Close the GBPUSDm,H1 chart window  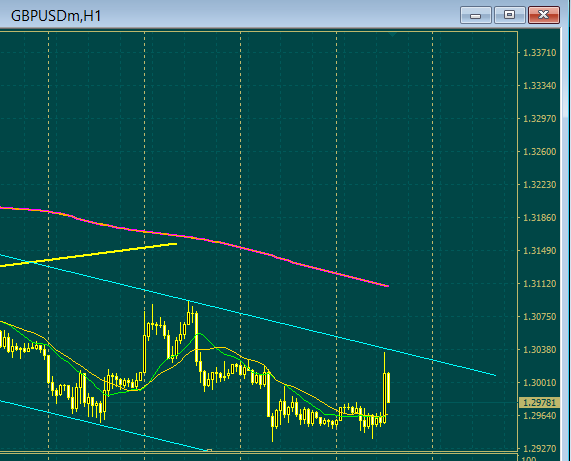click(x=544, y=15)
